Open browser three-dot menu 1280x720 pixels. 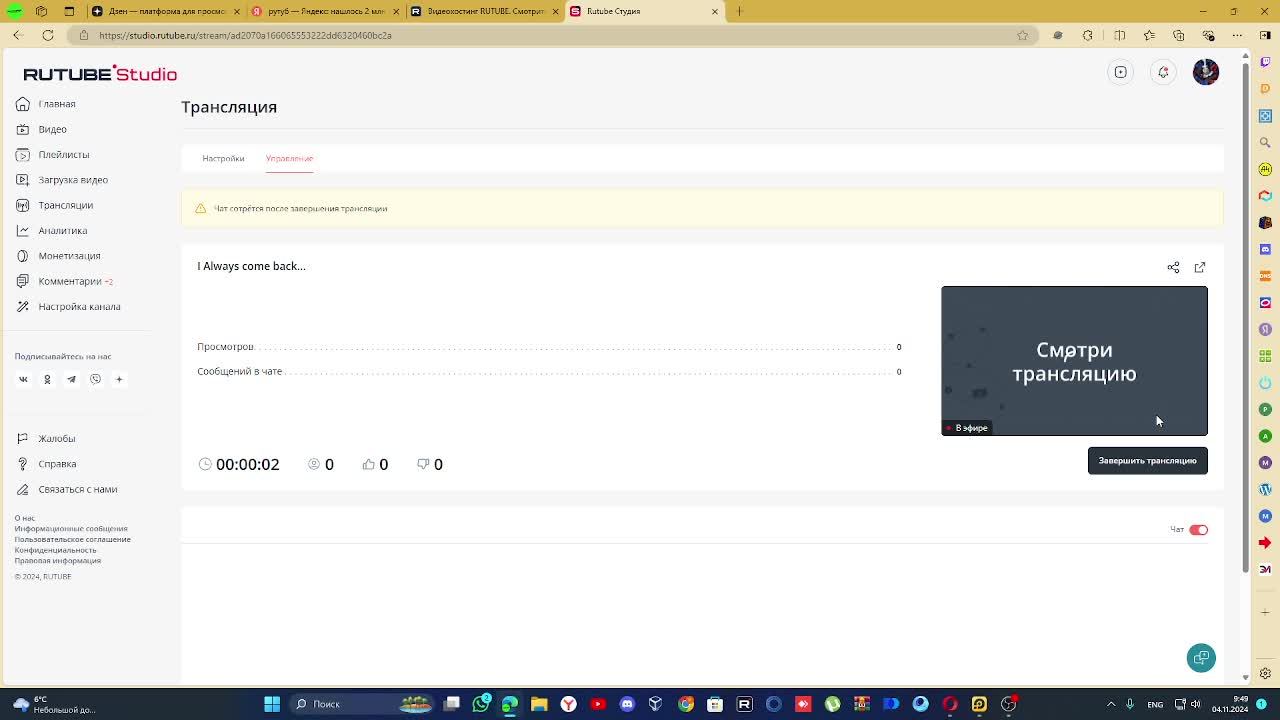[x=1238, y=35]
